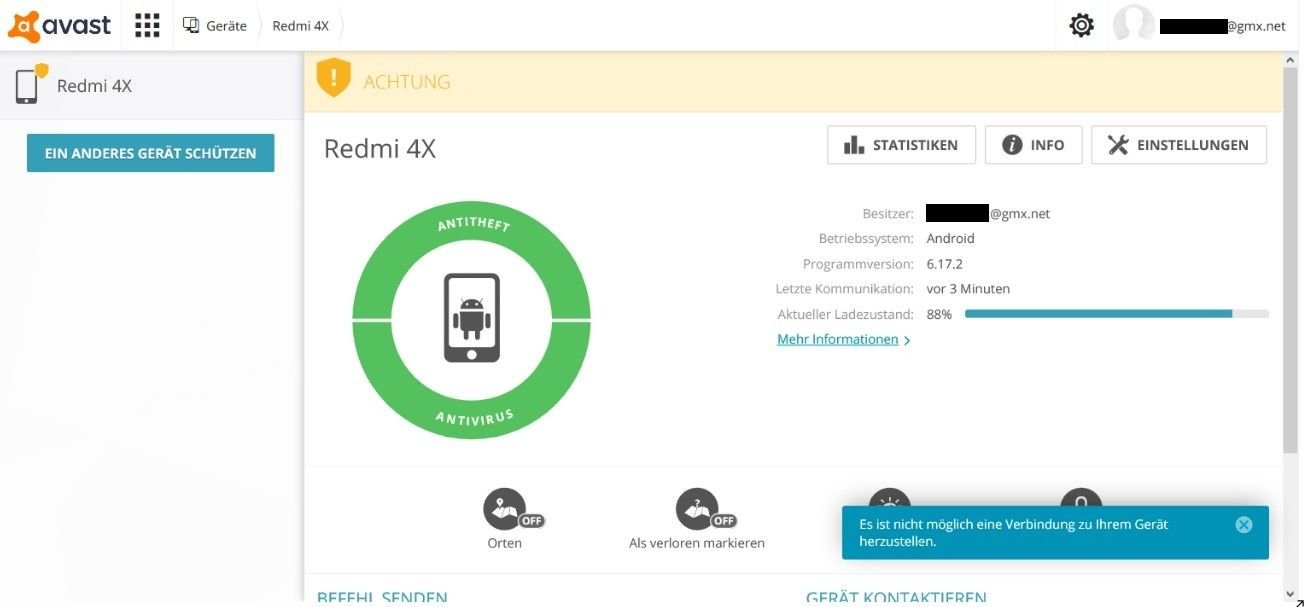Screen dimensions: 1305x607
Task: Click the Betriebssystem value Android
Action: pyautogui.click(x=950, y=239)
